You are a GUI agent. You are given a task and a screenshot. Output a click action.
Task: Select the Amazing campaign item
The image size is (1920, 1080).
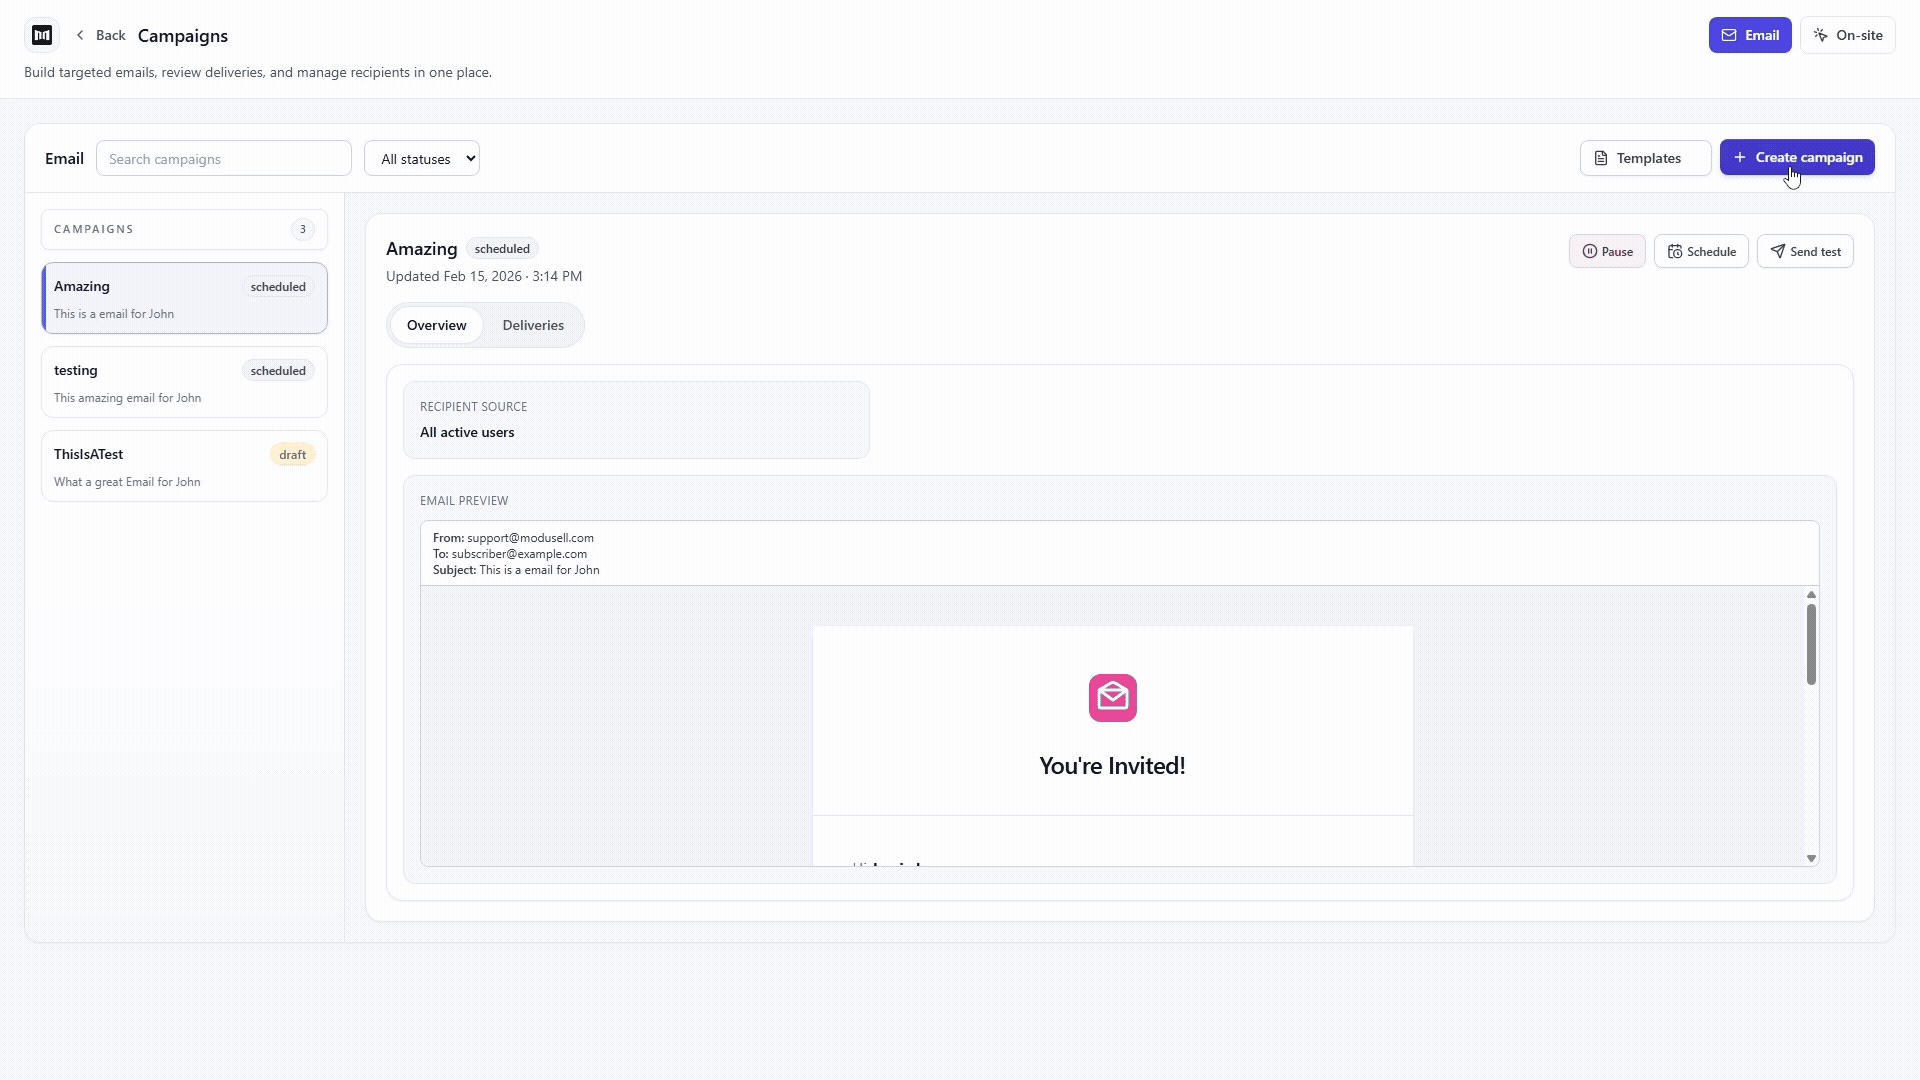[x=184, y=299]
